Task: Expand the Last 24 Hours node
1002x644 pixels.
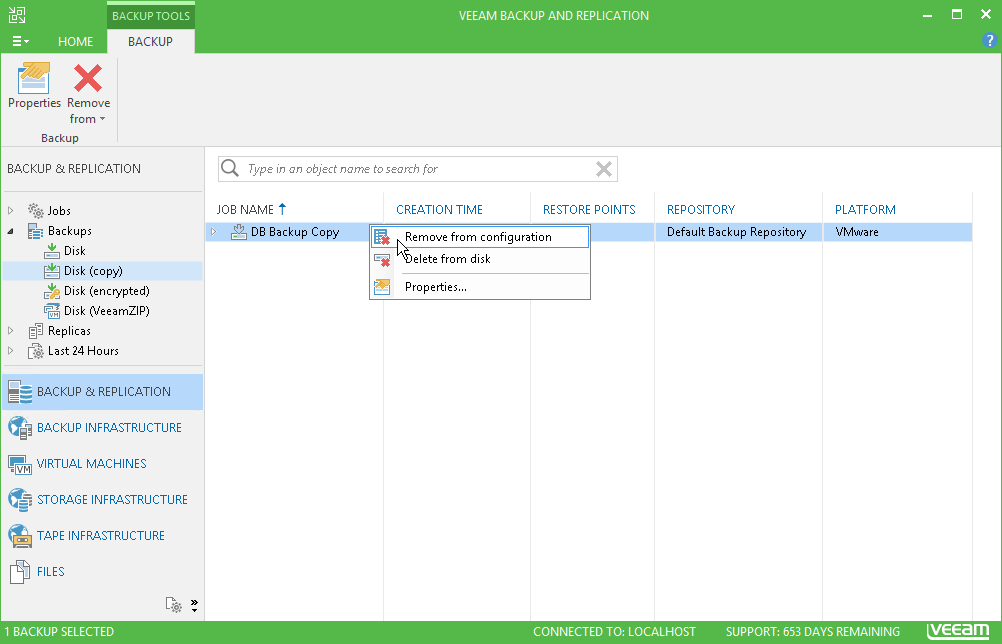Action: point(11,351)
